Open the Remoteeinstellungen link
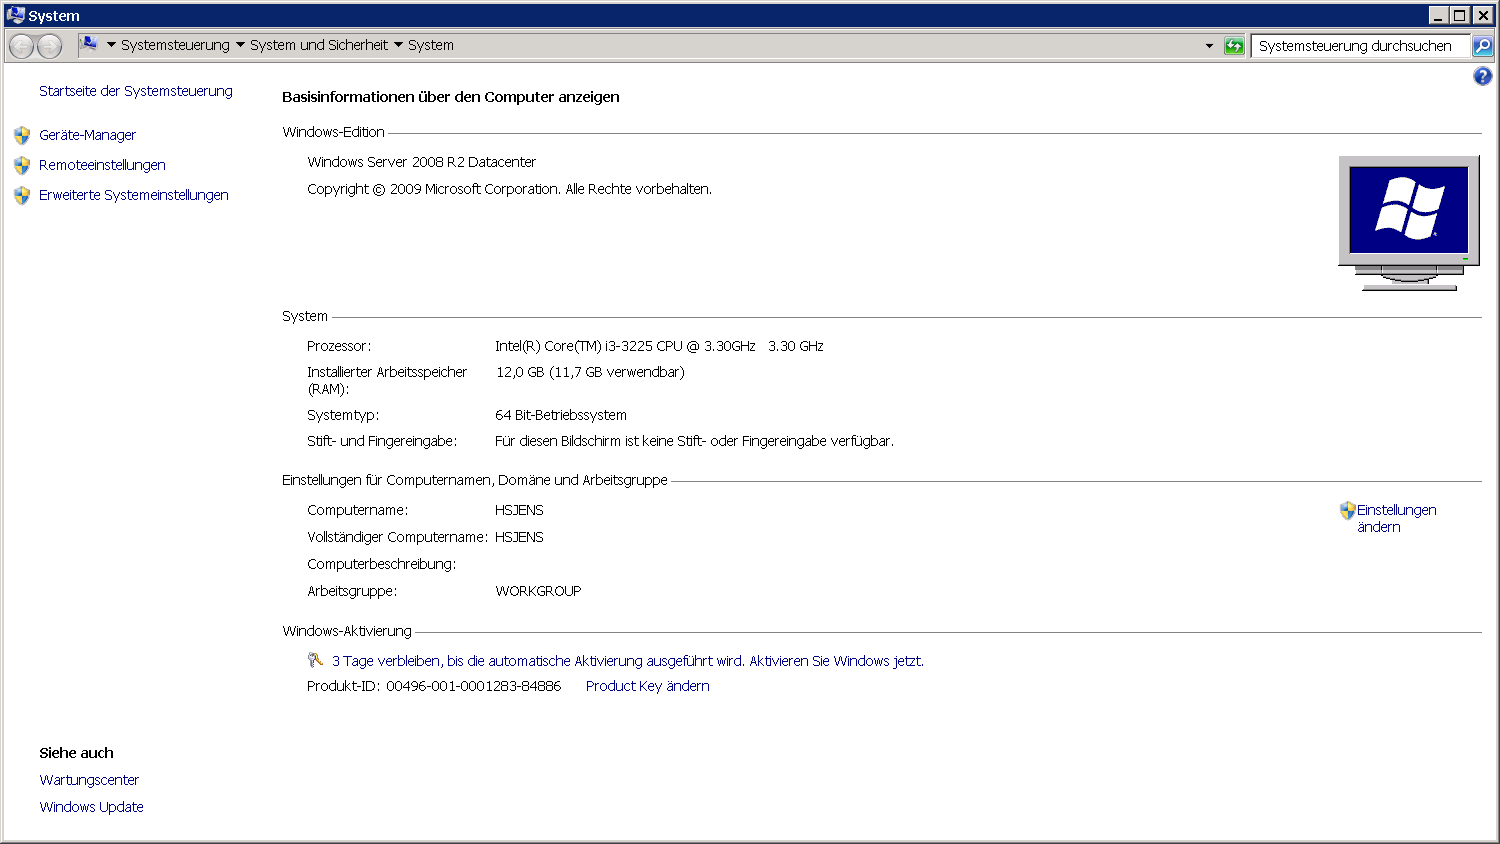Viewport: 1500px width, 844px height. point(102,165)
